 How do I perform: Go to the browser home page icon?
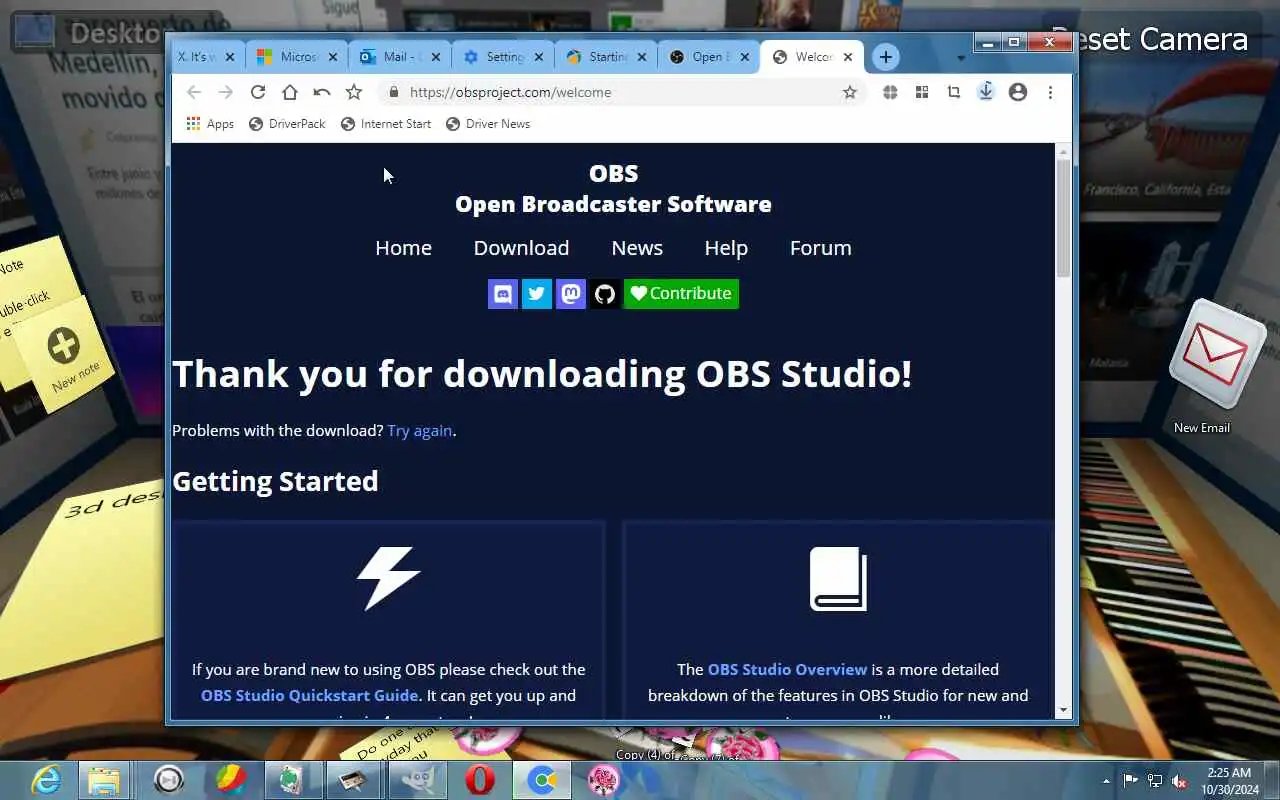(290, 92)
